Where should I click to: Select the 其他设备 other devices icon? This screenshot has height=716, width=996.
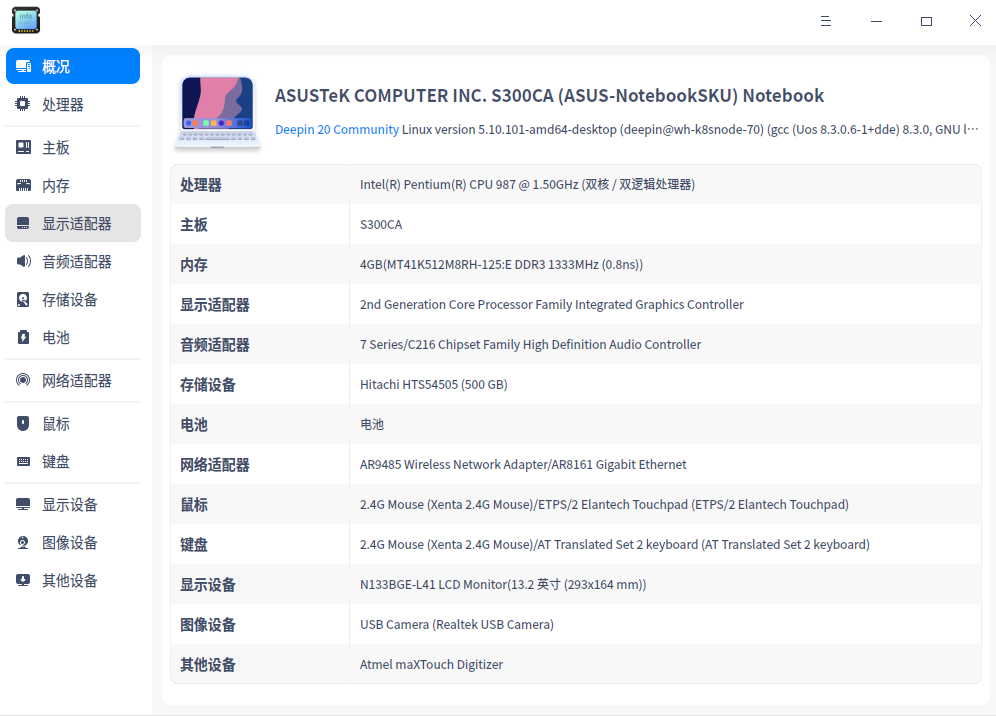pyautogui.click(x=22, y=580)
